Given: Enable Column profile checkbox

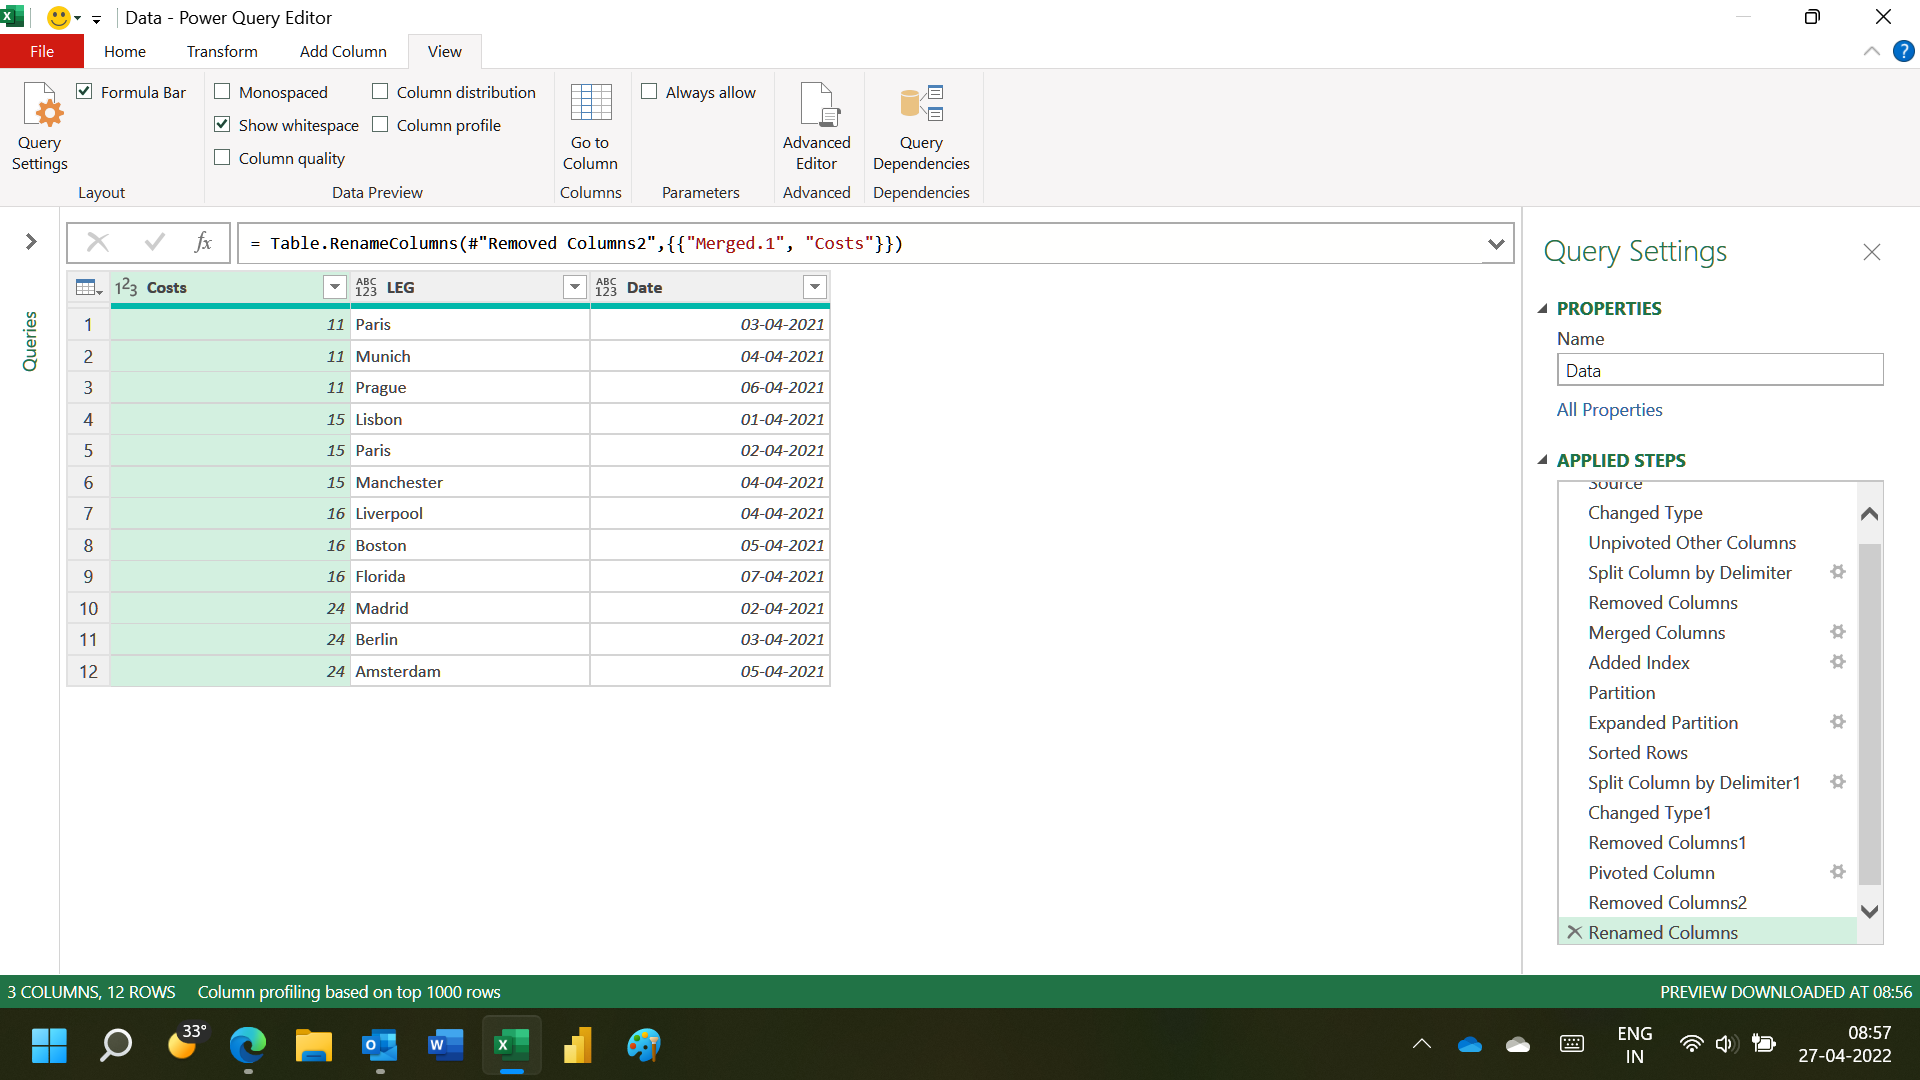Looking at the screenshot, I should pos(380,124).
